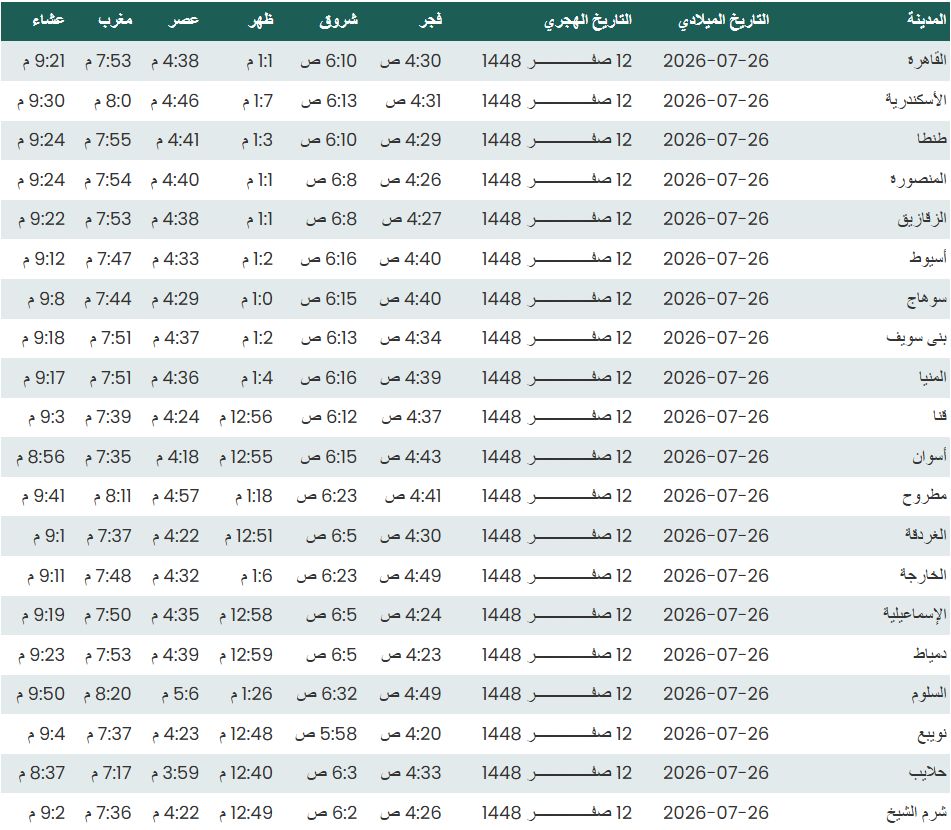Click the city name شرم الشيخ
Screen dimensions: 951x830
coord(916,812)
